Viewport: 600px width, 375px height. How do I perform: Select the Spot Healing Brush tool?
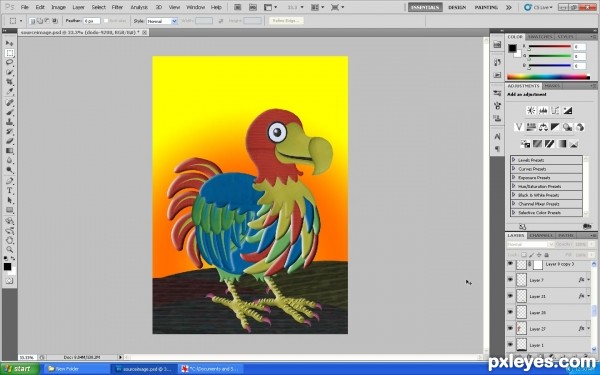tap(10, 102)
